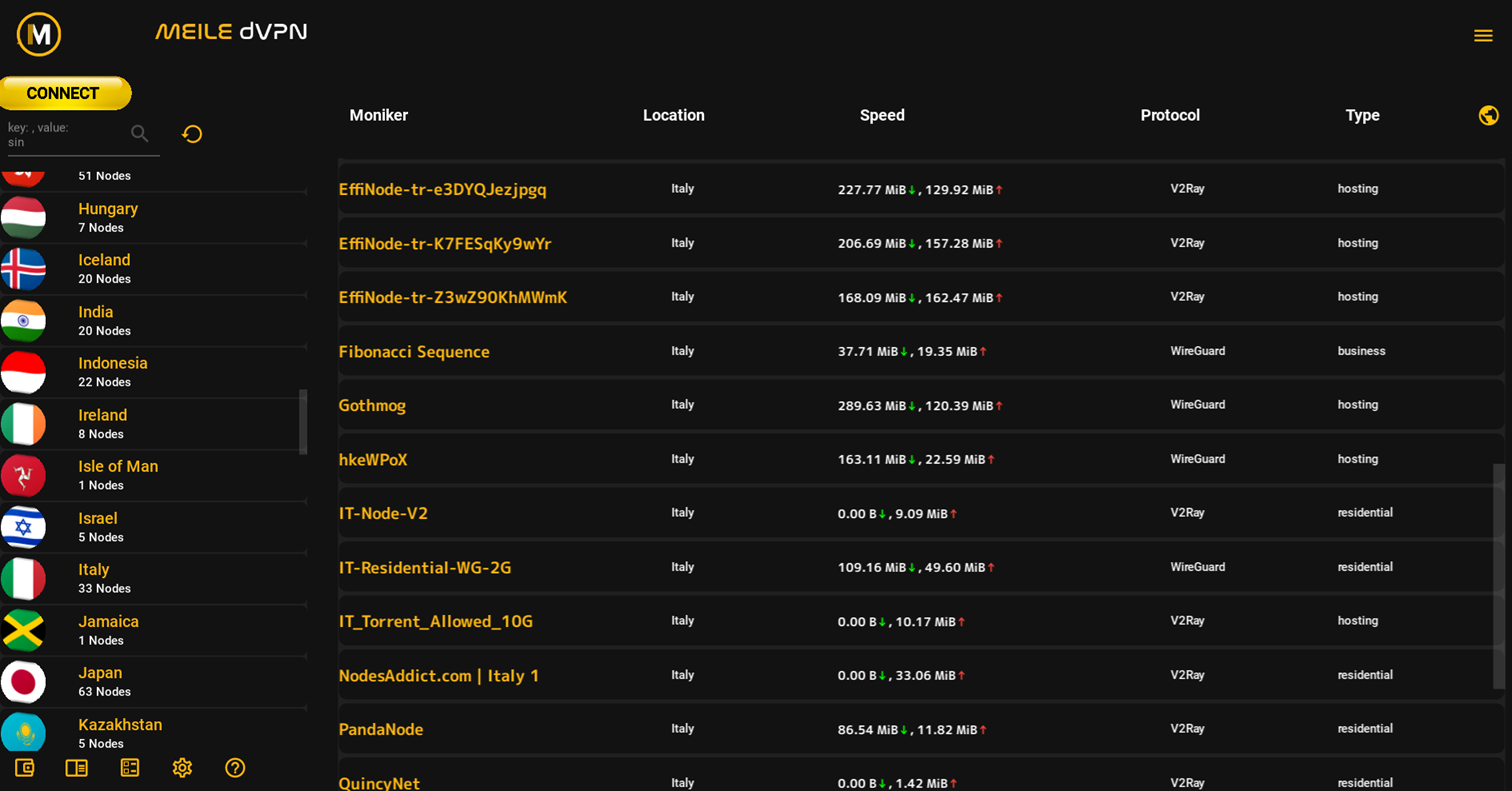The image size is (1512, 791).
Task: Click the Indonesia flag icon
Action: [23, 372]
